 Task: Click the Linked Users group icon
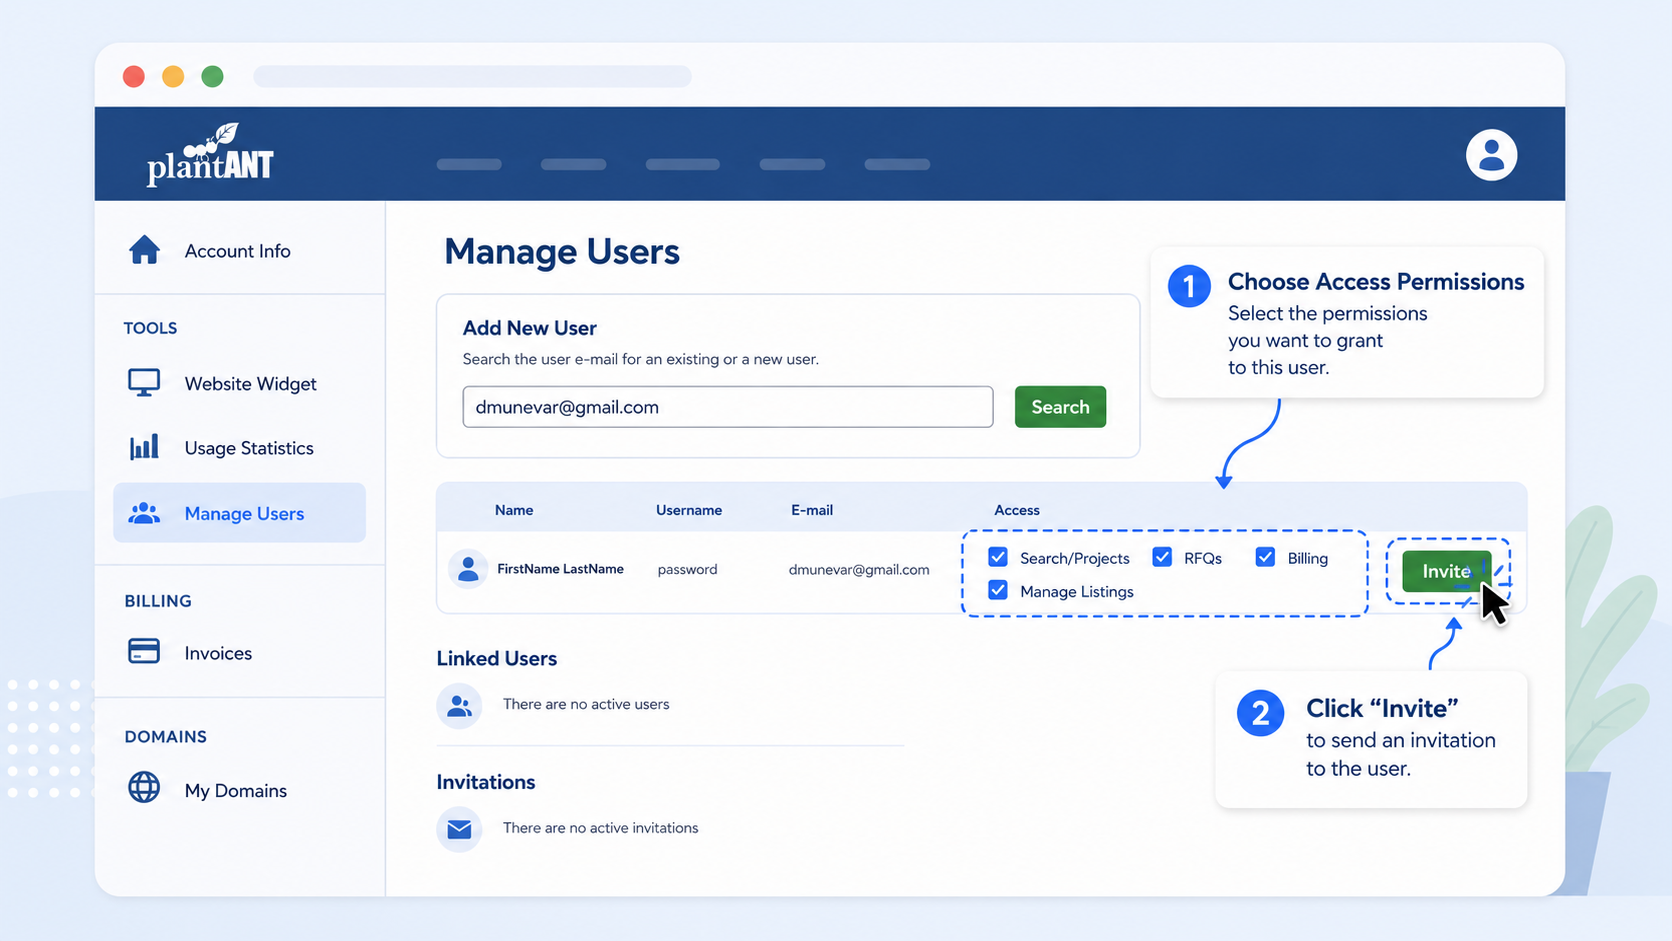point(459,706)
